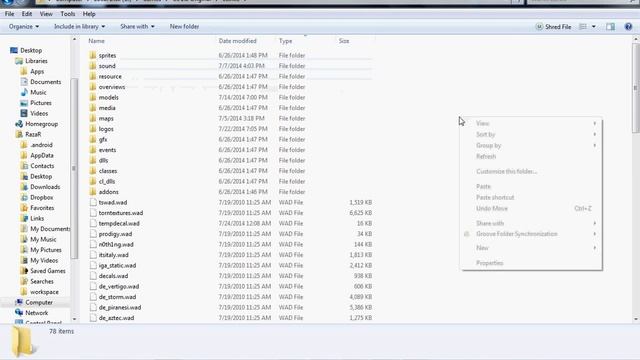Select the AppData folder in sidebar

click(42, 156)
